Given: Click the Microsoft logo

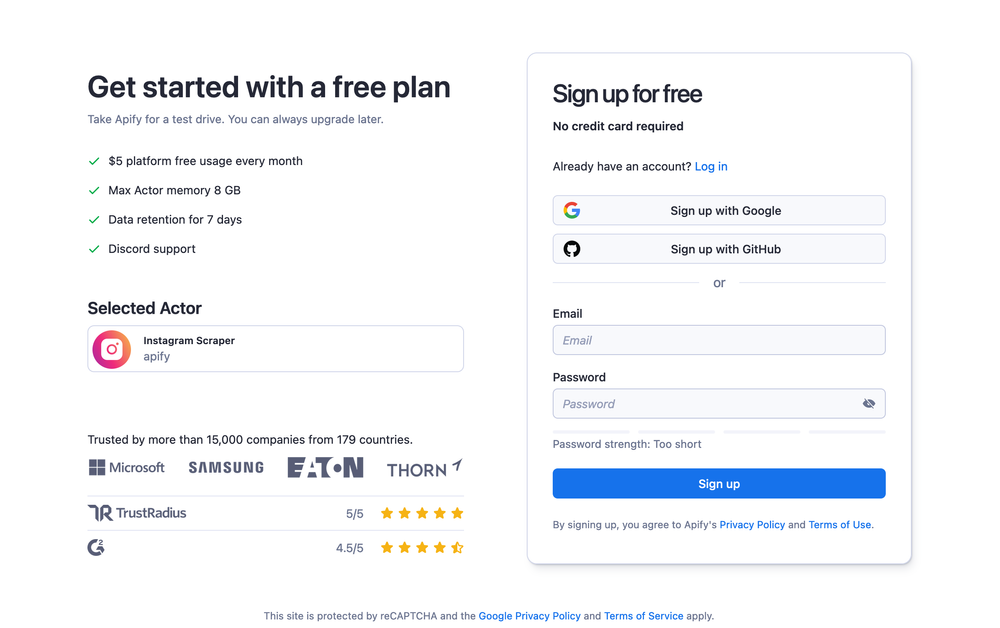Looking at the screenshot, I should point(126,468).
